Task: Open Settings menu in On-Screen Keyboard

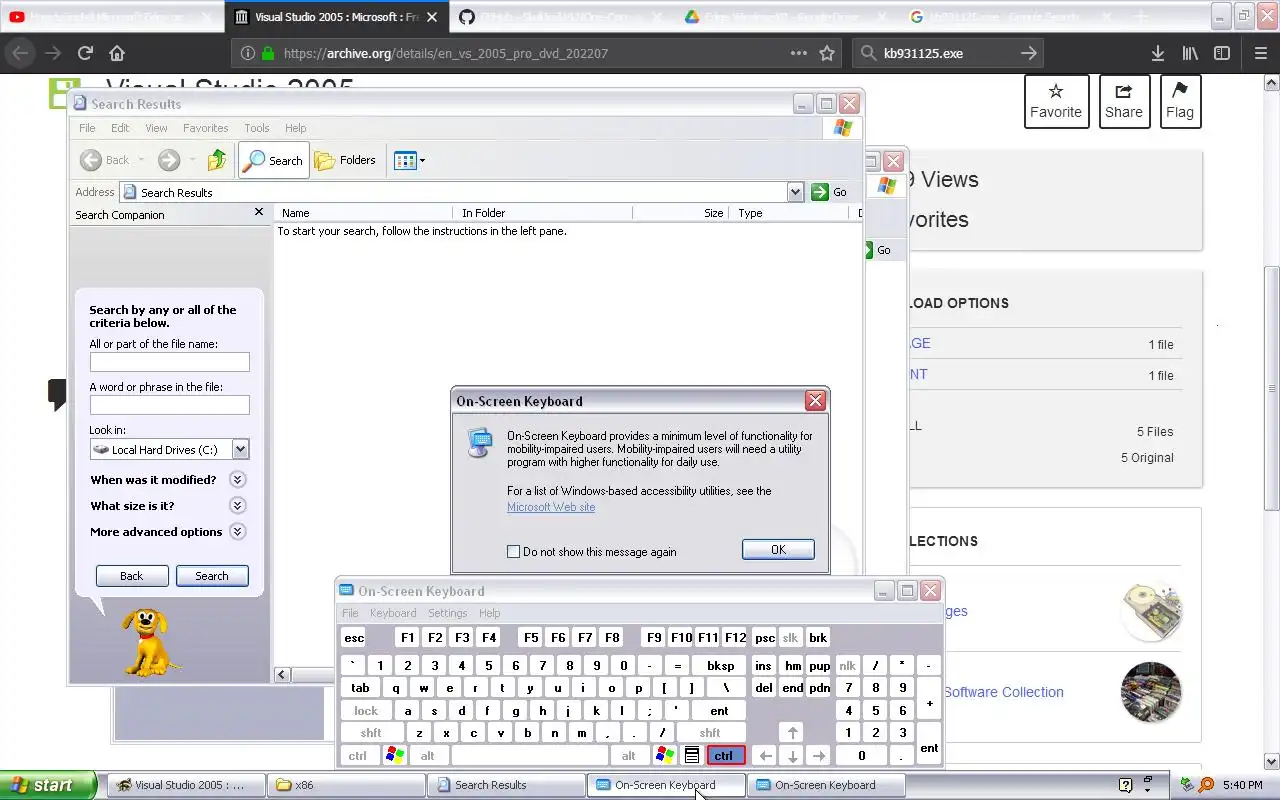Action: pyautogui.click(x=448, y=613)
